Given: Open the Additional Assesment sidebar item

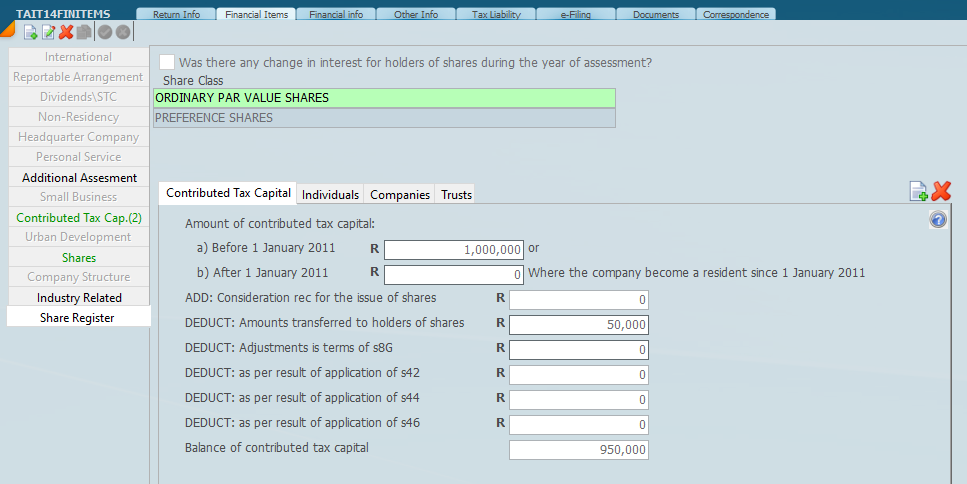Looking at the screenshot, I should (79, 177).
